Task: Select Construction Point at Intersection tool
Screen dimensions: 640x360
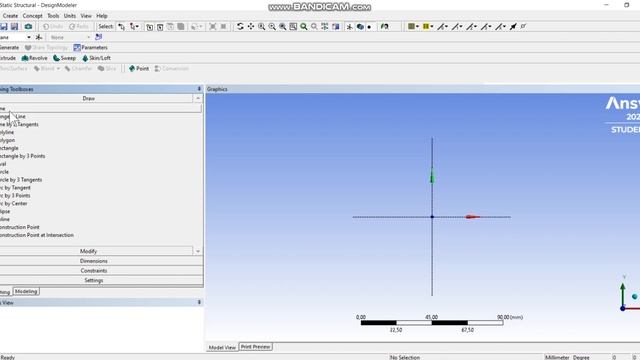Action: 37,235
